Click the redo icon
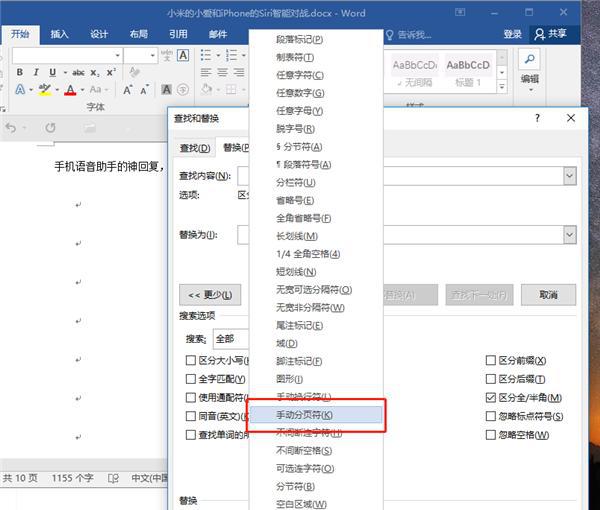Screen dimensions: 600x510 pyautogui.click(x=50, y=127)
